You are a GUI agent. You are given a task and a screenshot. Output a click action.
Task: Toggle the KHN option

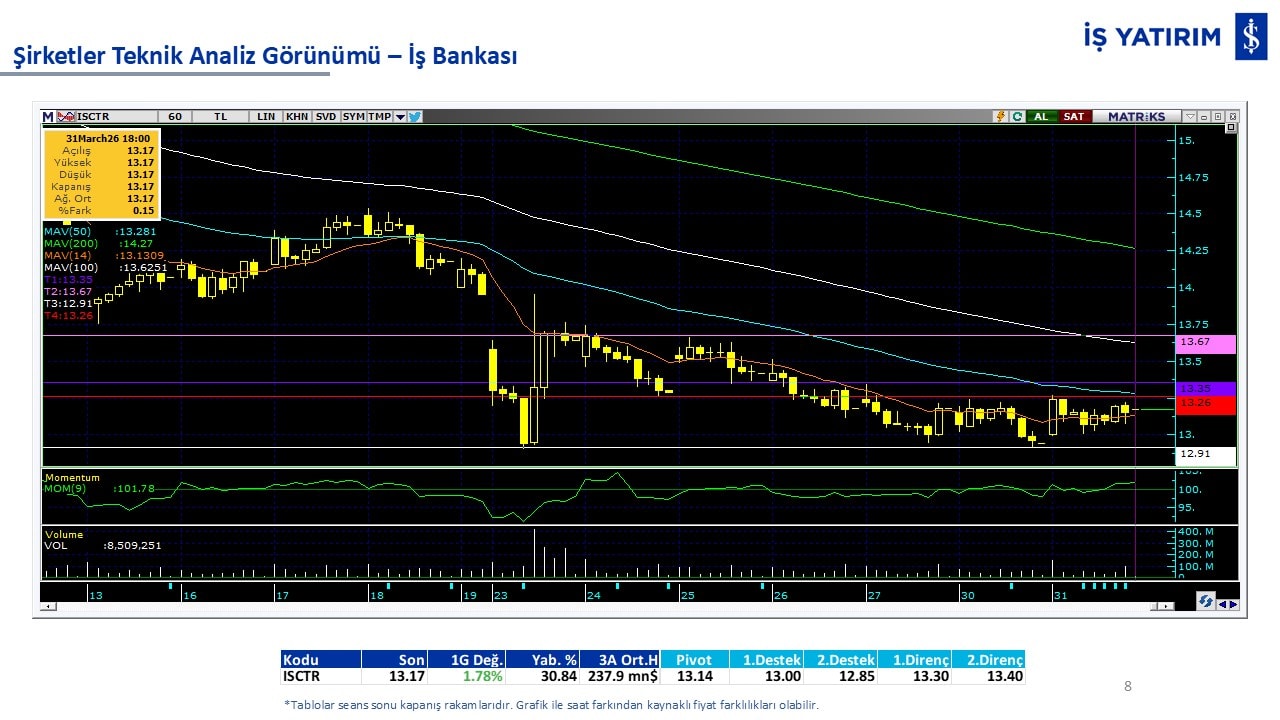click(297, 117)
